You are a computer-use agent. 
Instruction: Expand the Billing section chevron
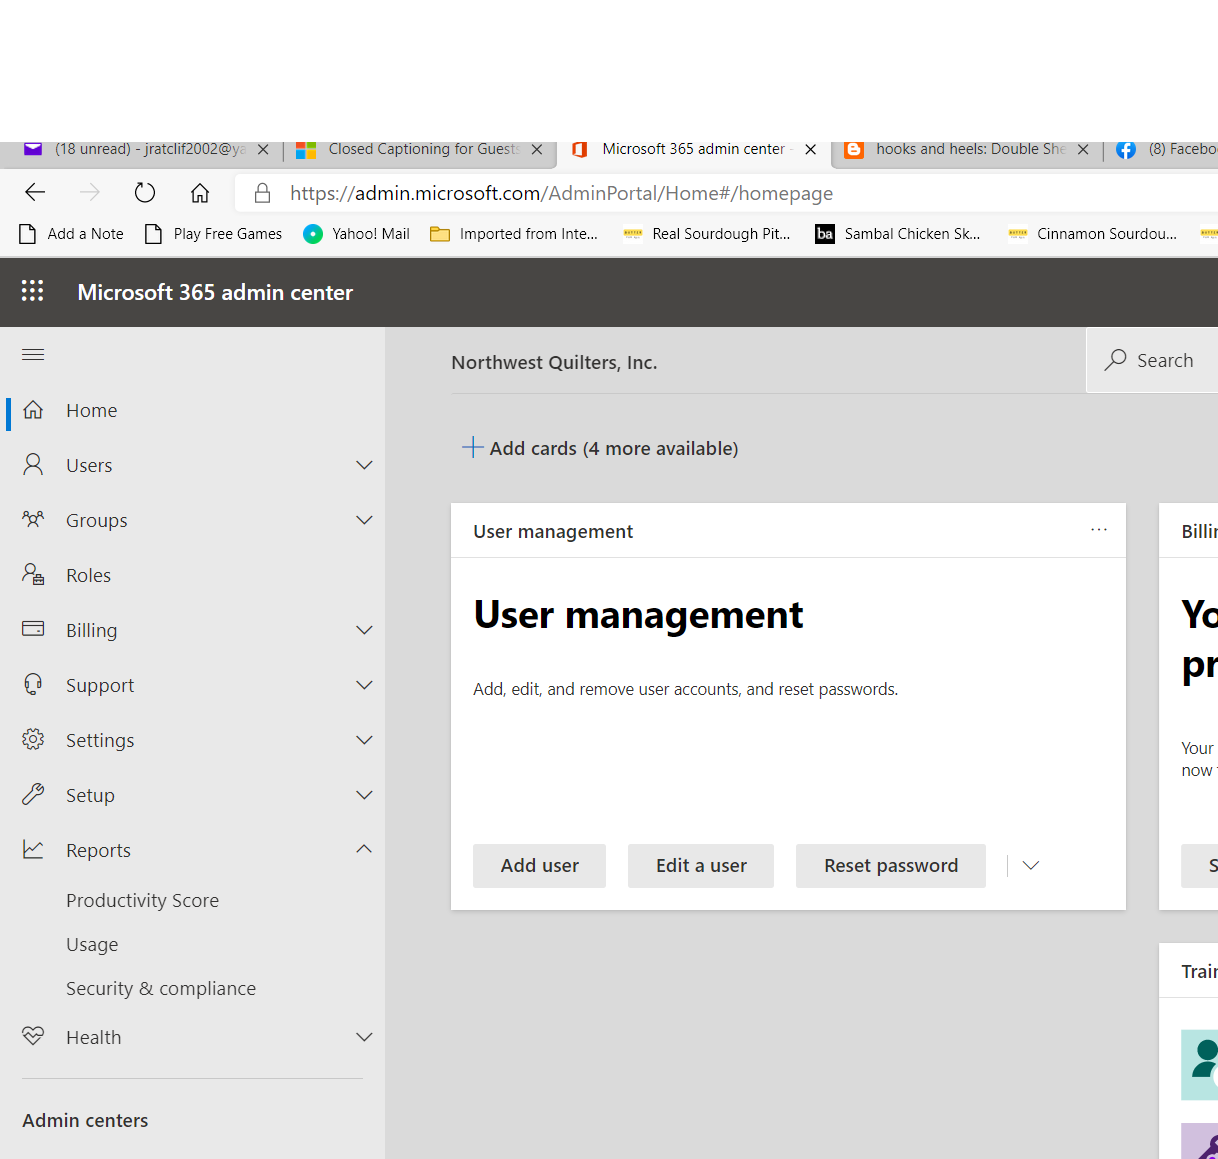click(x=364, y=630)
